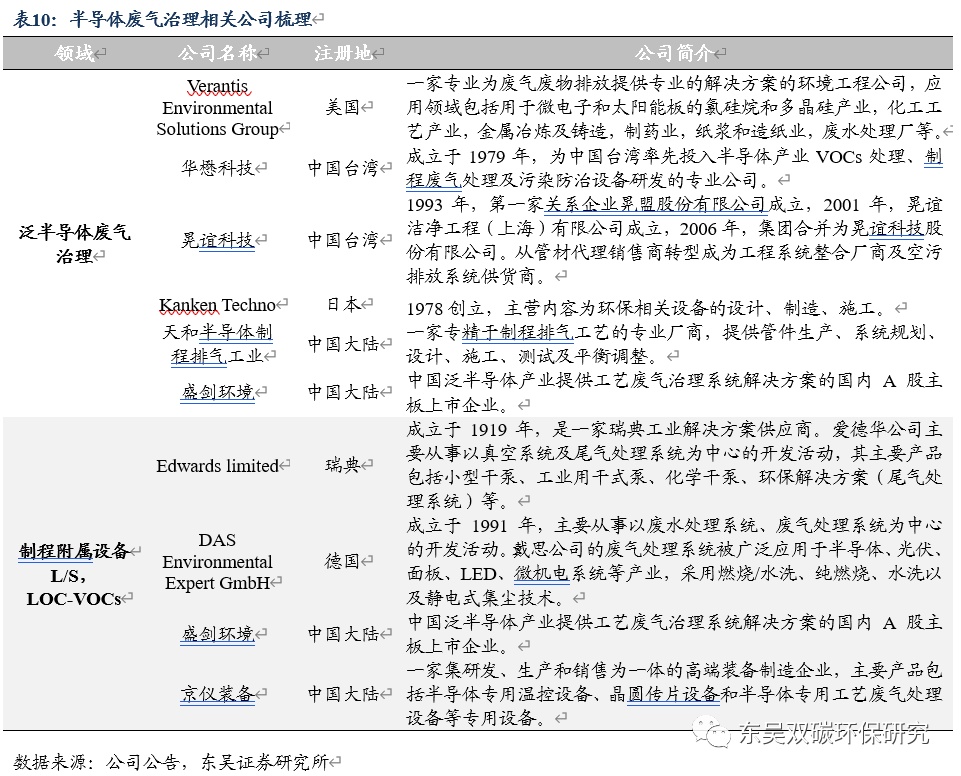Click the 京仪装备 company name
Screen dimensions: 961x776
click(218, 694)
